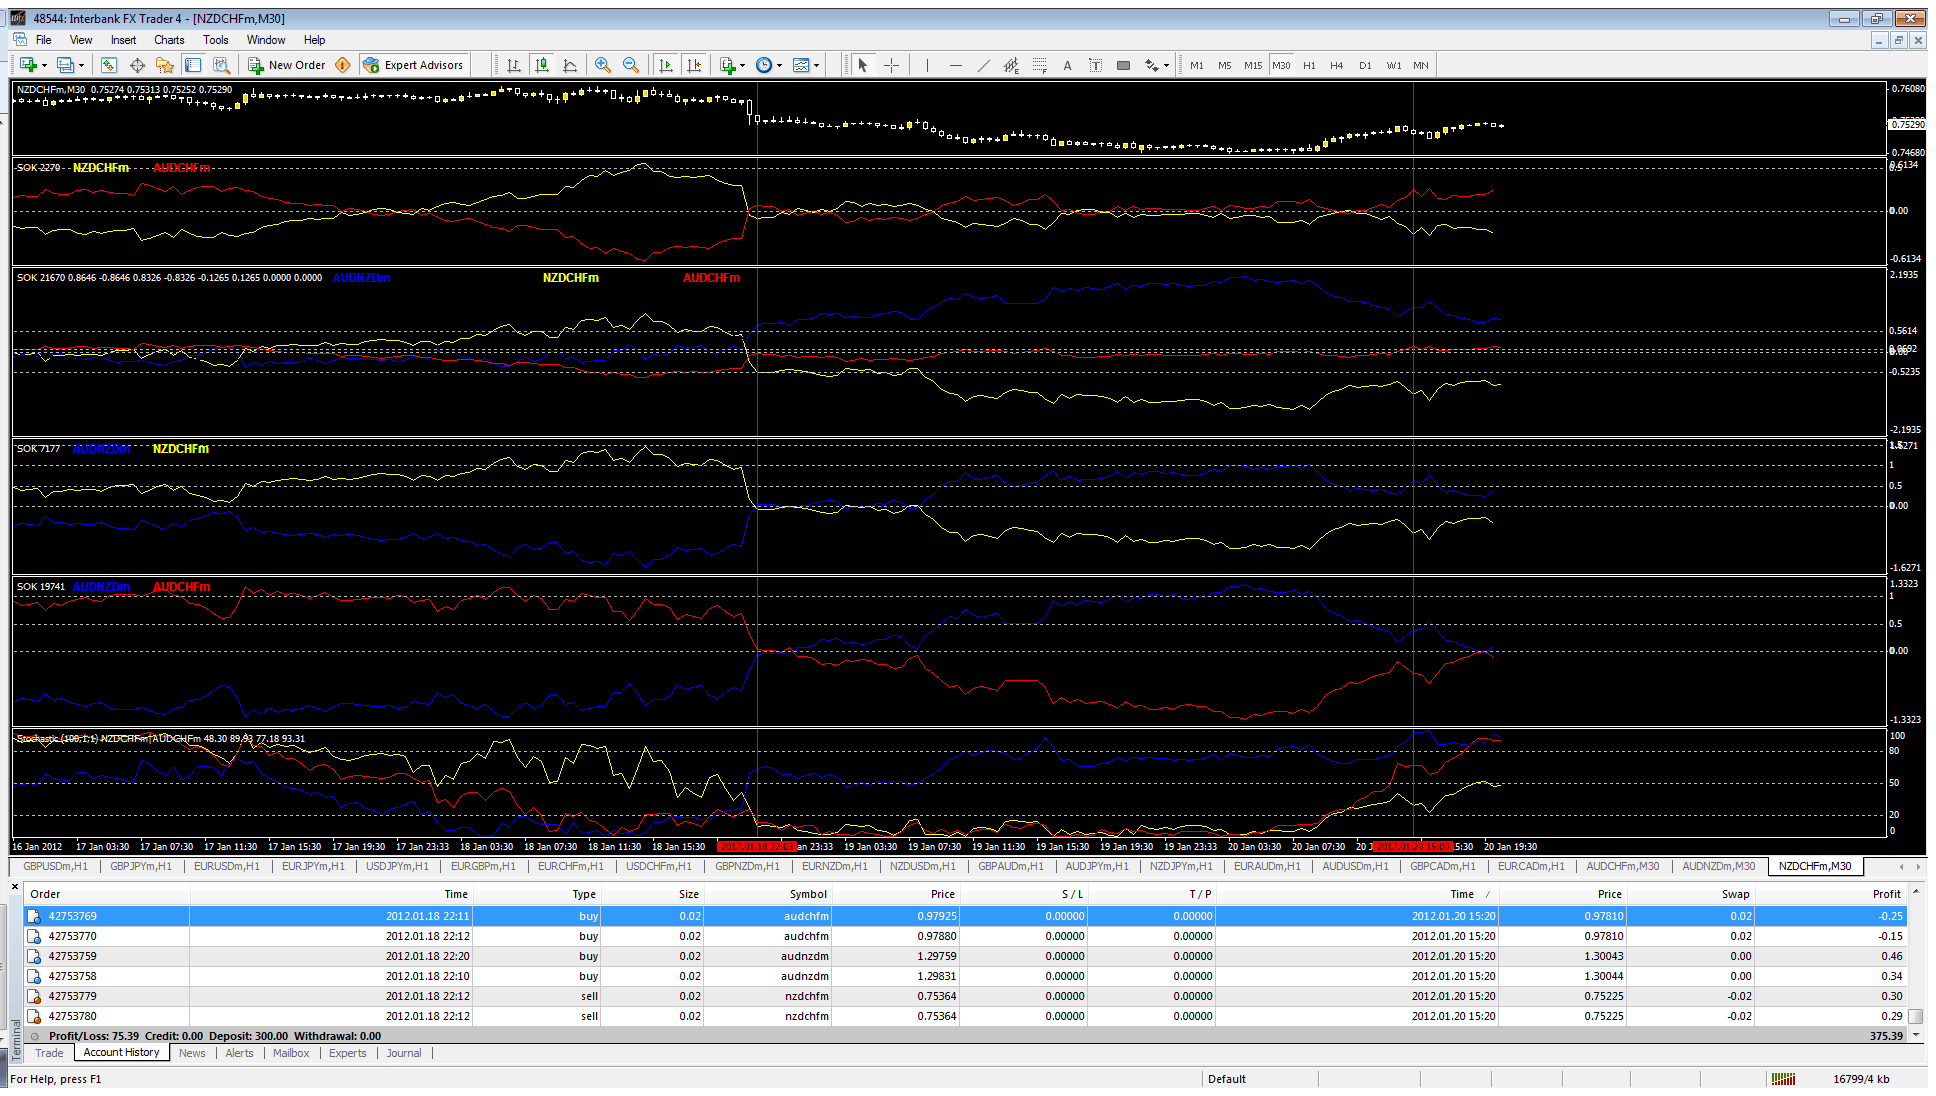Sort by the Symbol column header

(x=767, y=894)
